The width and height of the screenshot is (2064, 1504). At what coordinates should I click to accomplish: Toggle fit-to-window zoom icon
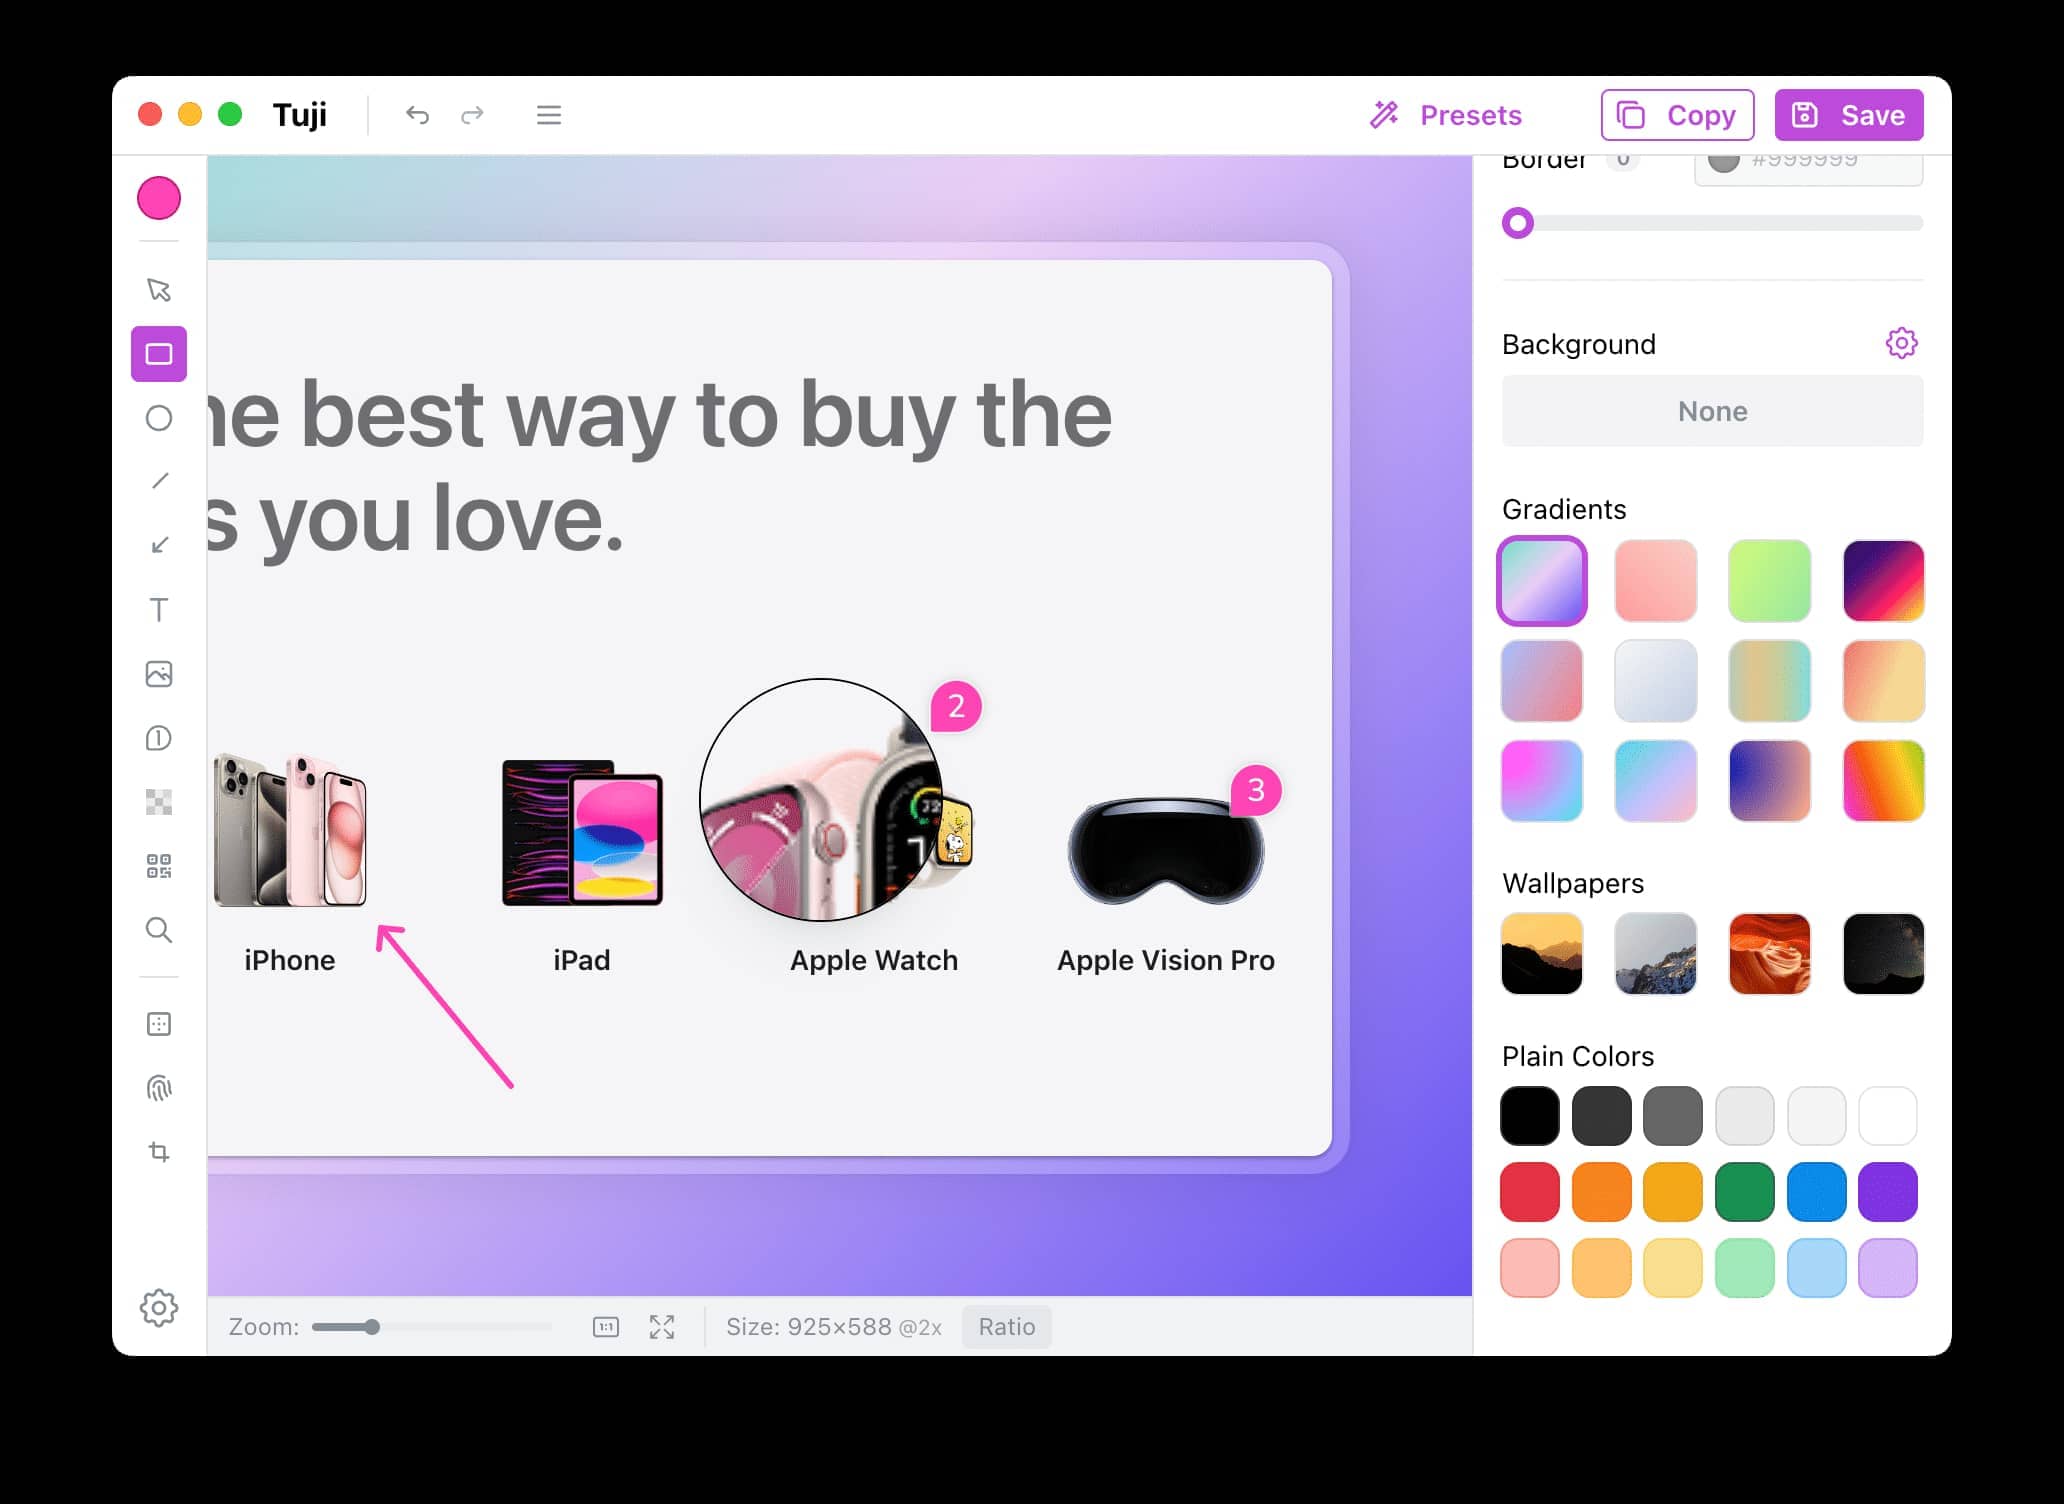coord(662,1327)
